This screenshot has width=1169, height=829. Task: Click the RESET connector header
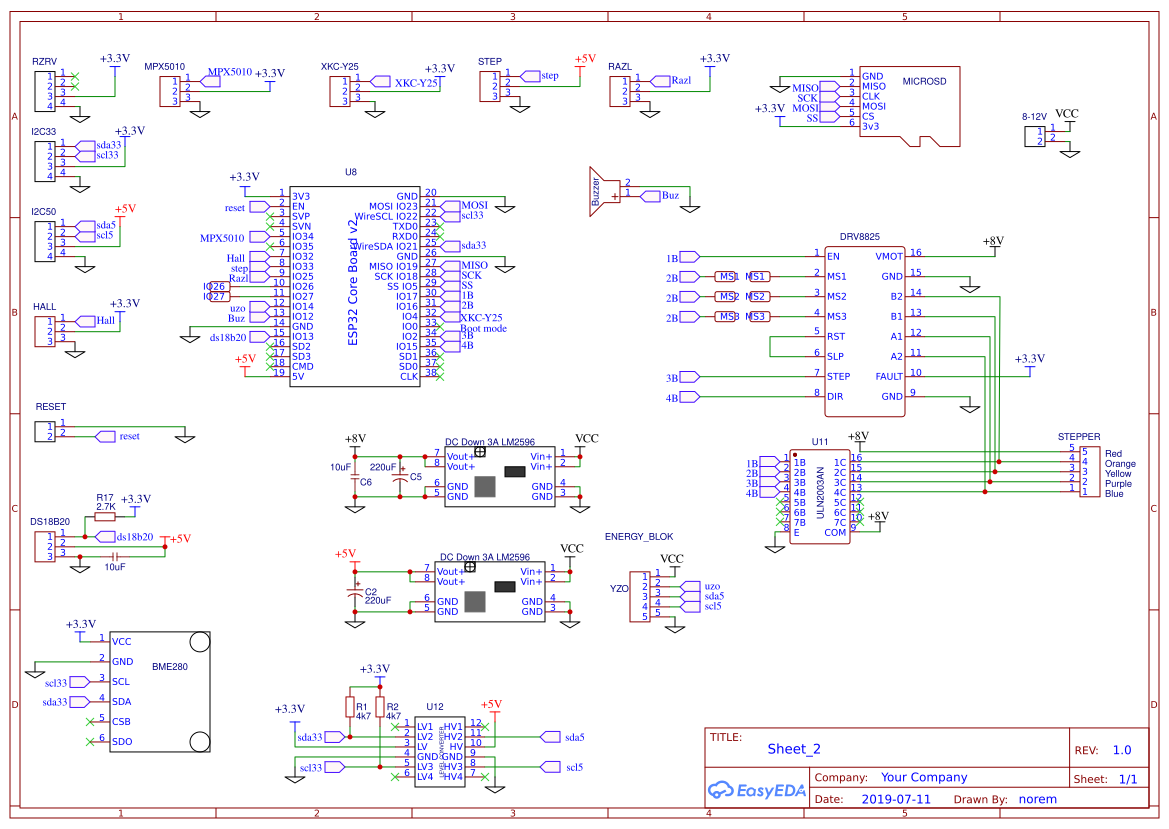tap(47, 430)
